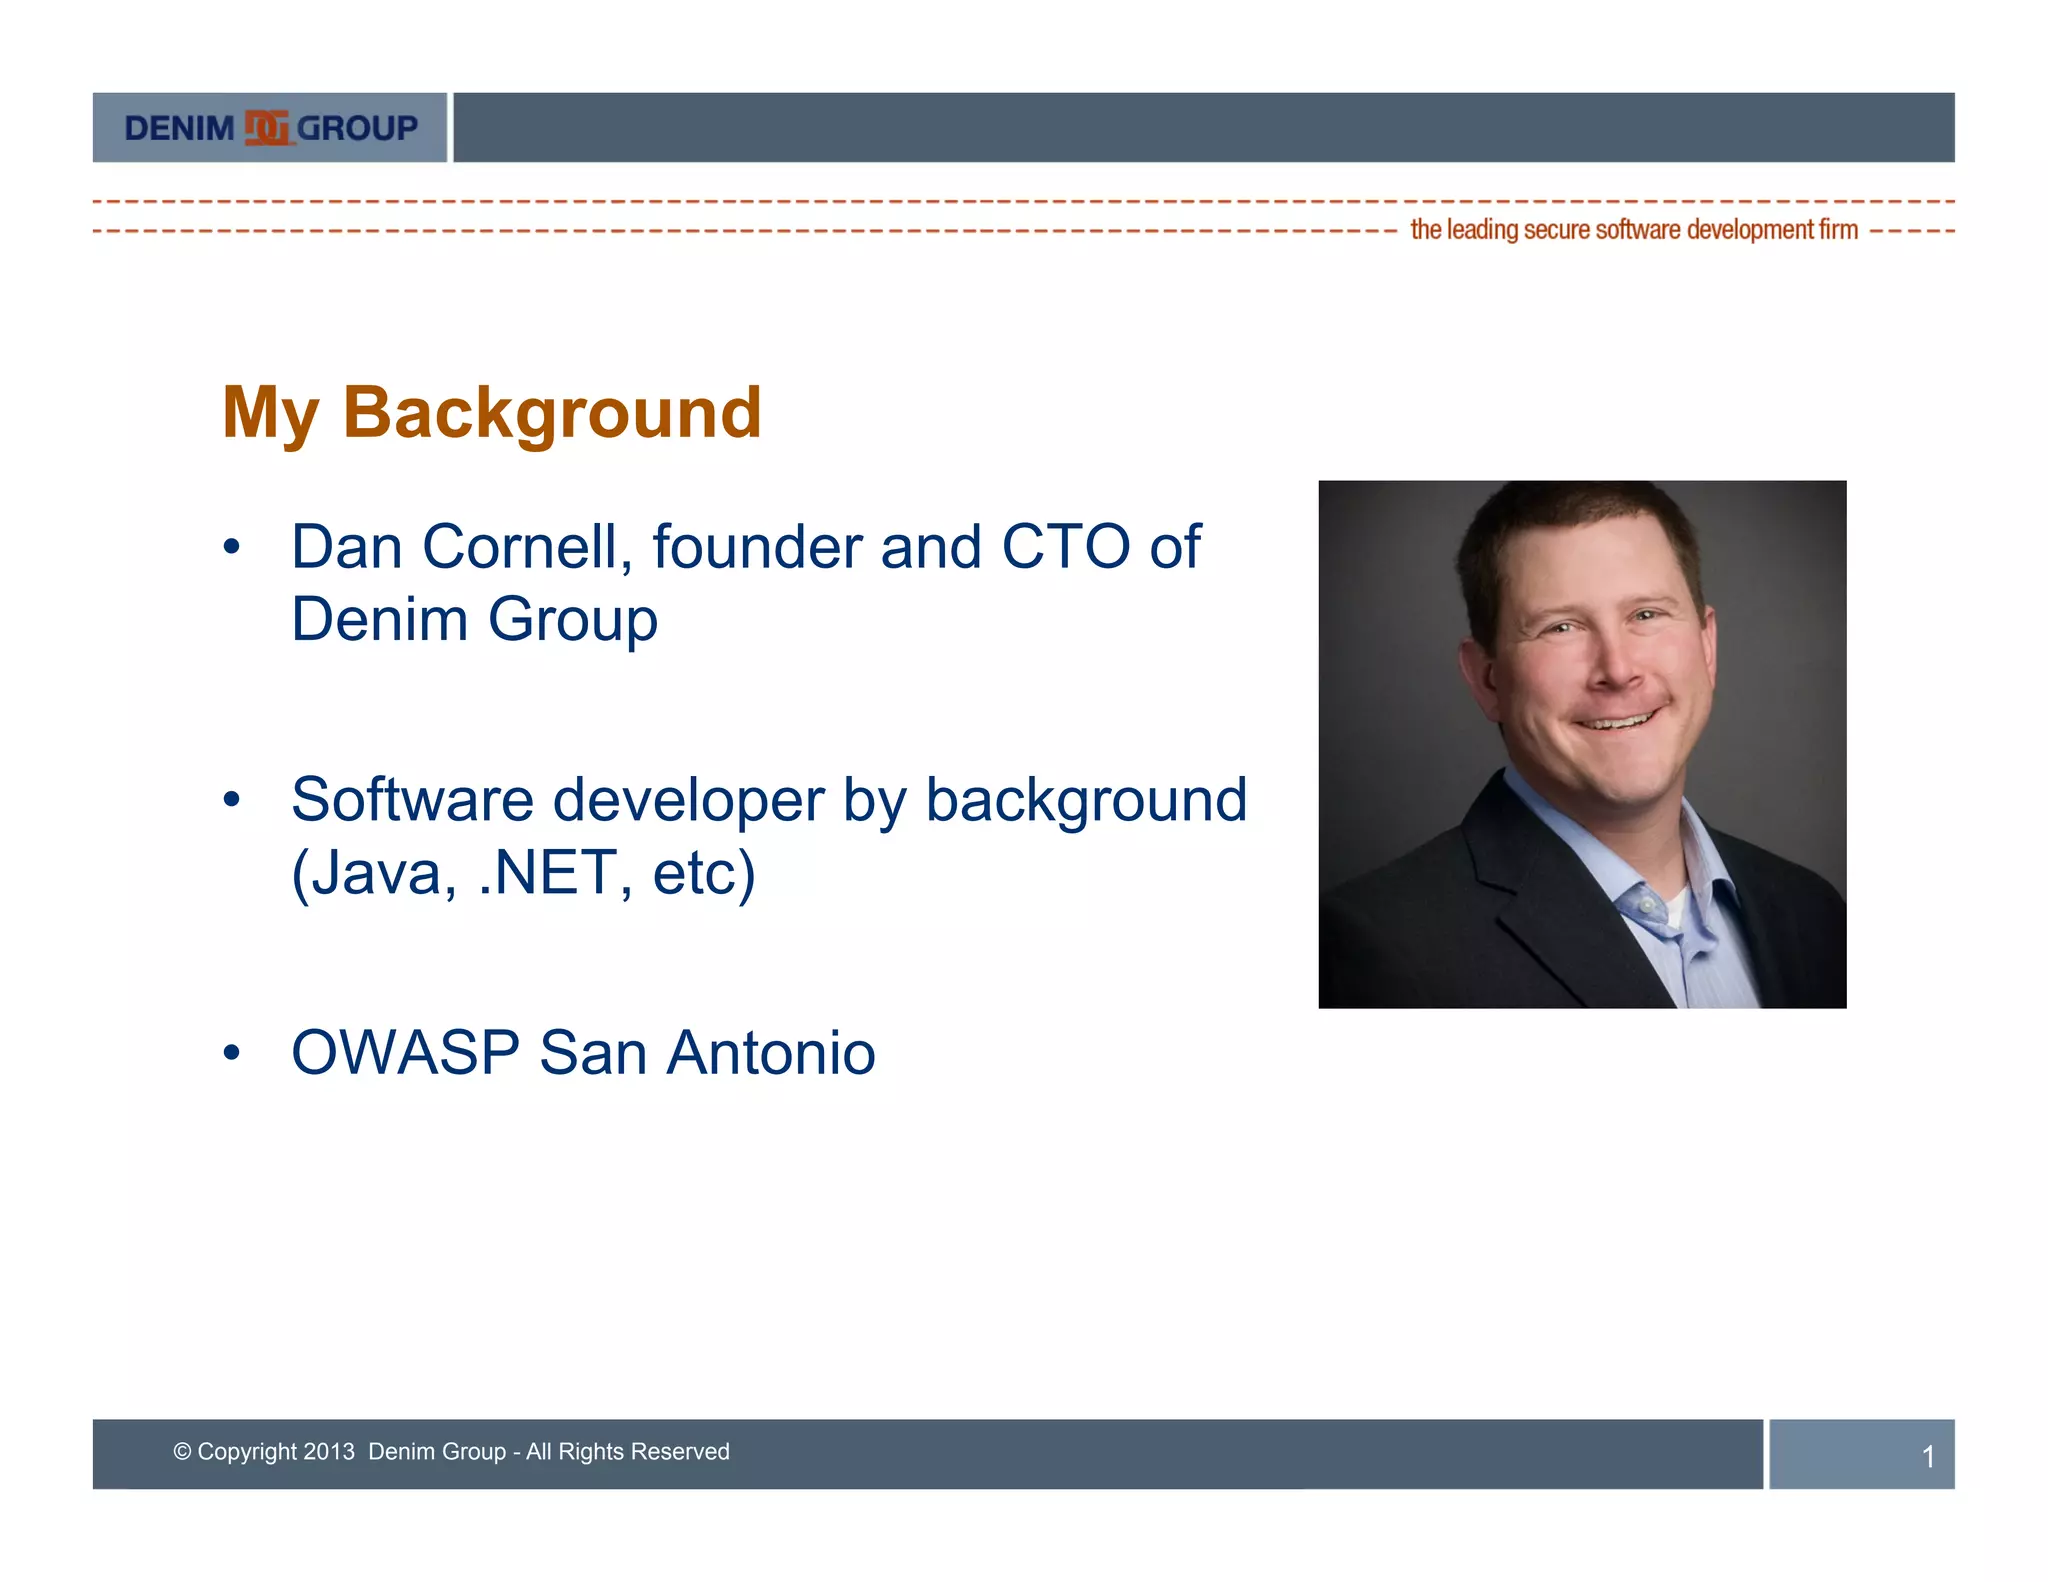Select the Software developer by background line

pos(768,800)
